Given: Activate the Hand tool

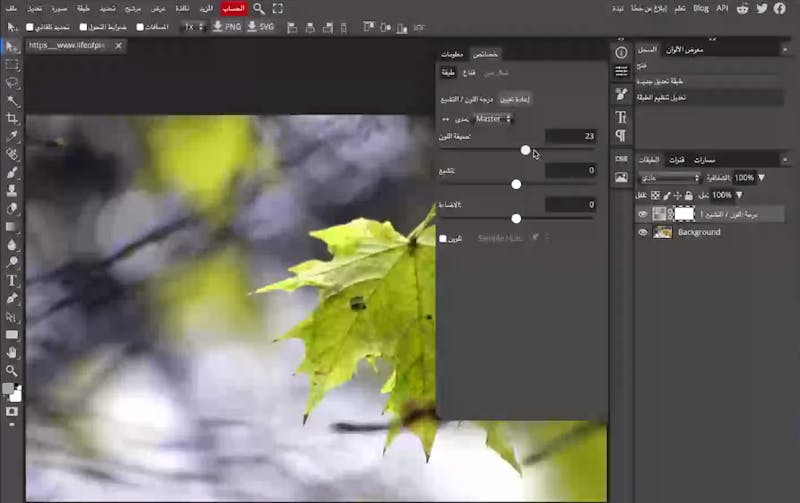Looking at the screenshot, I should point(12,352).
